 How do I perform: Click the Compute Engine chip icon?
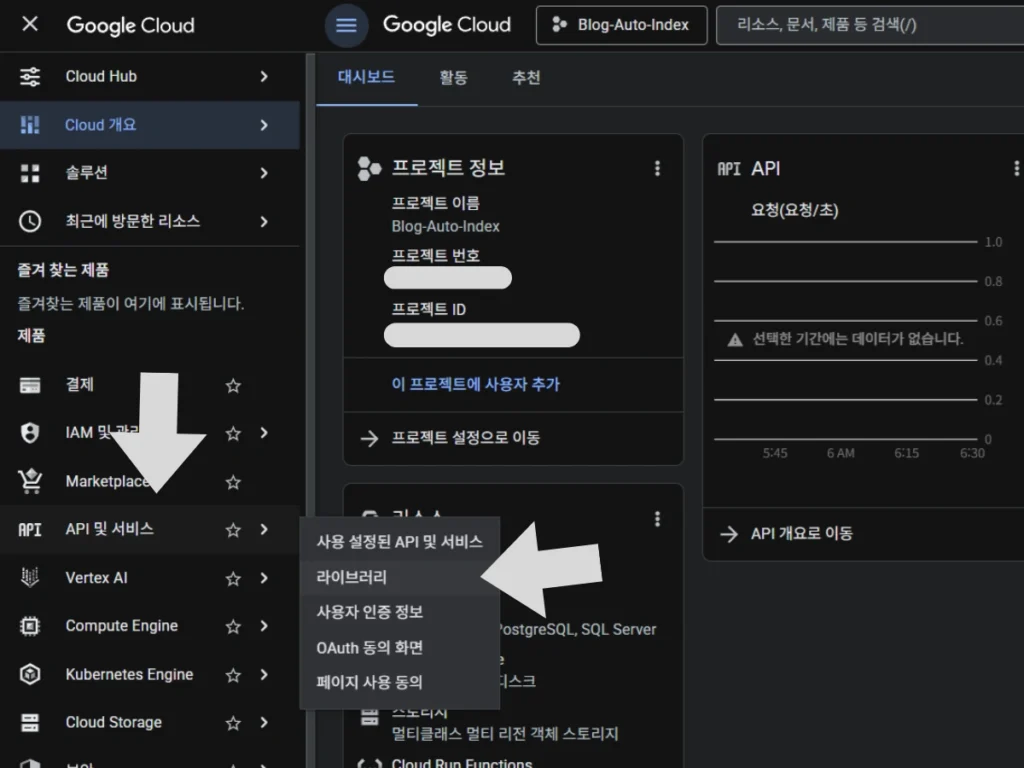click(x=30, y=626)
